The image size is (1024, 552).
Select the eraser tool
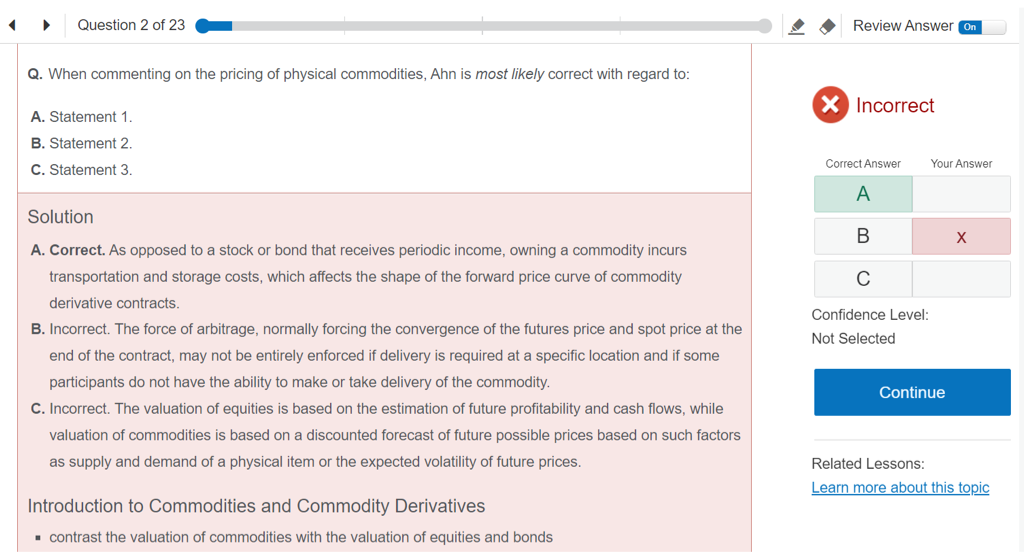[x=827, y=26]
